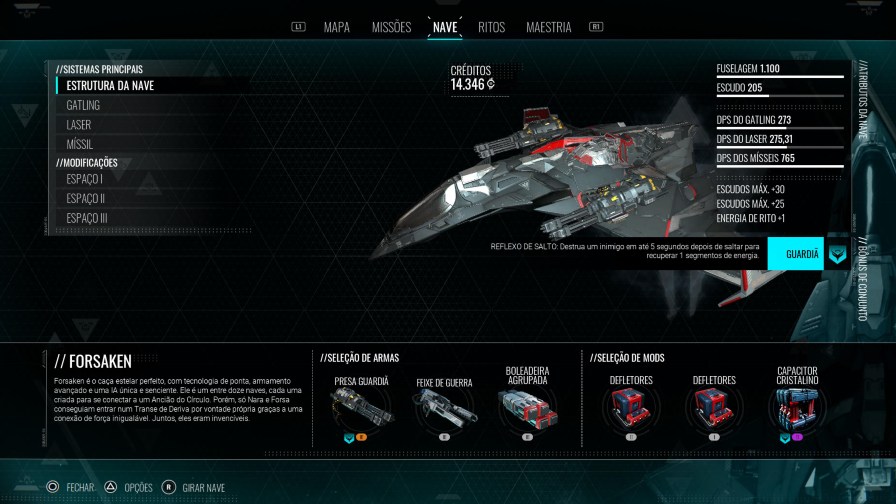Open the Missões tab
The image size is (896, 504).
point(391,27)
